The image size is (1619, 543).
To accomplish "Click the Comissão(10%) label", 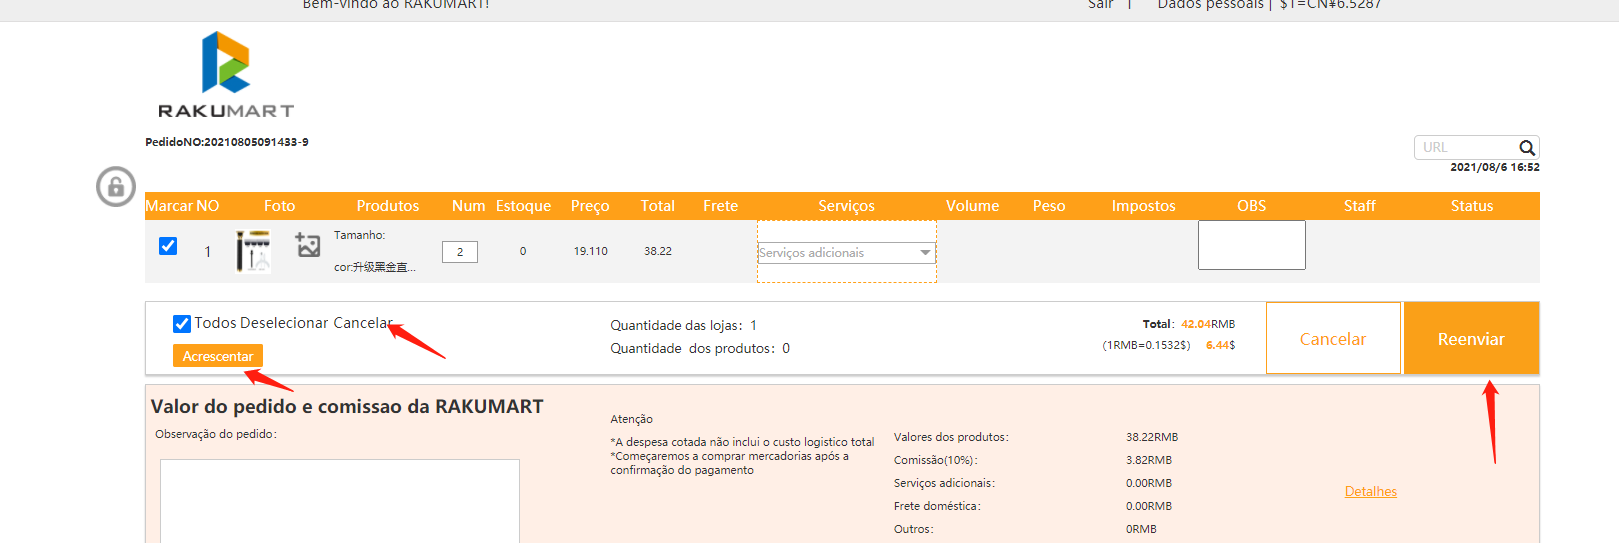I will (935, 460).
